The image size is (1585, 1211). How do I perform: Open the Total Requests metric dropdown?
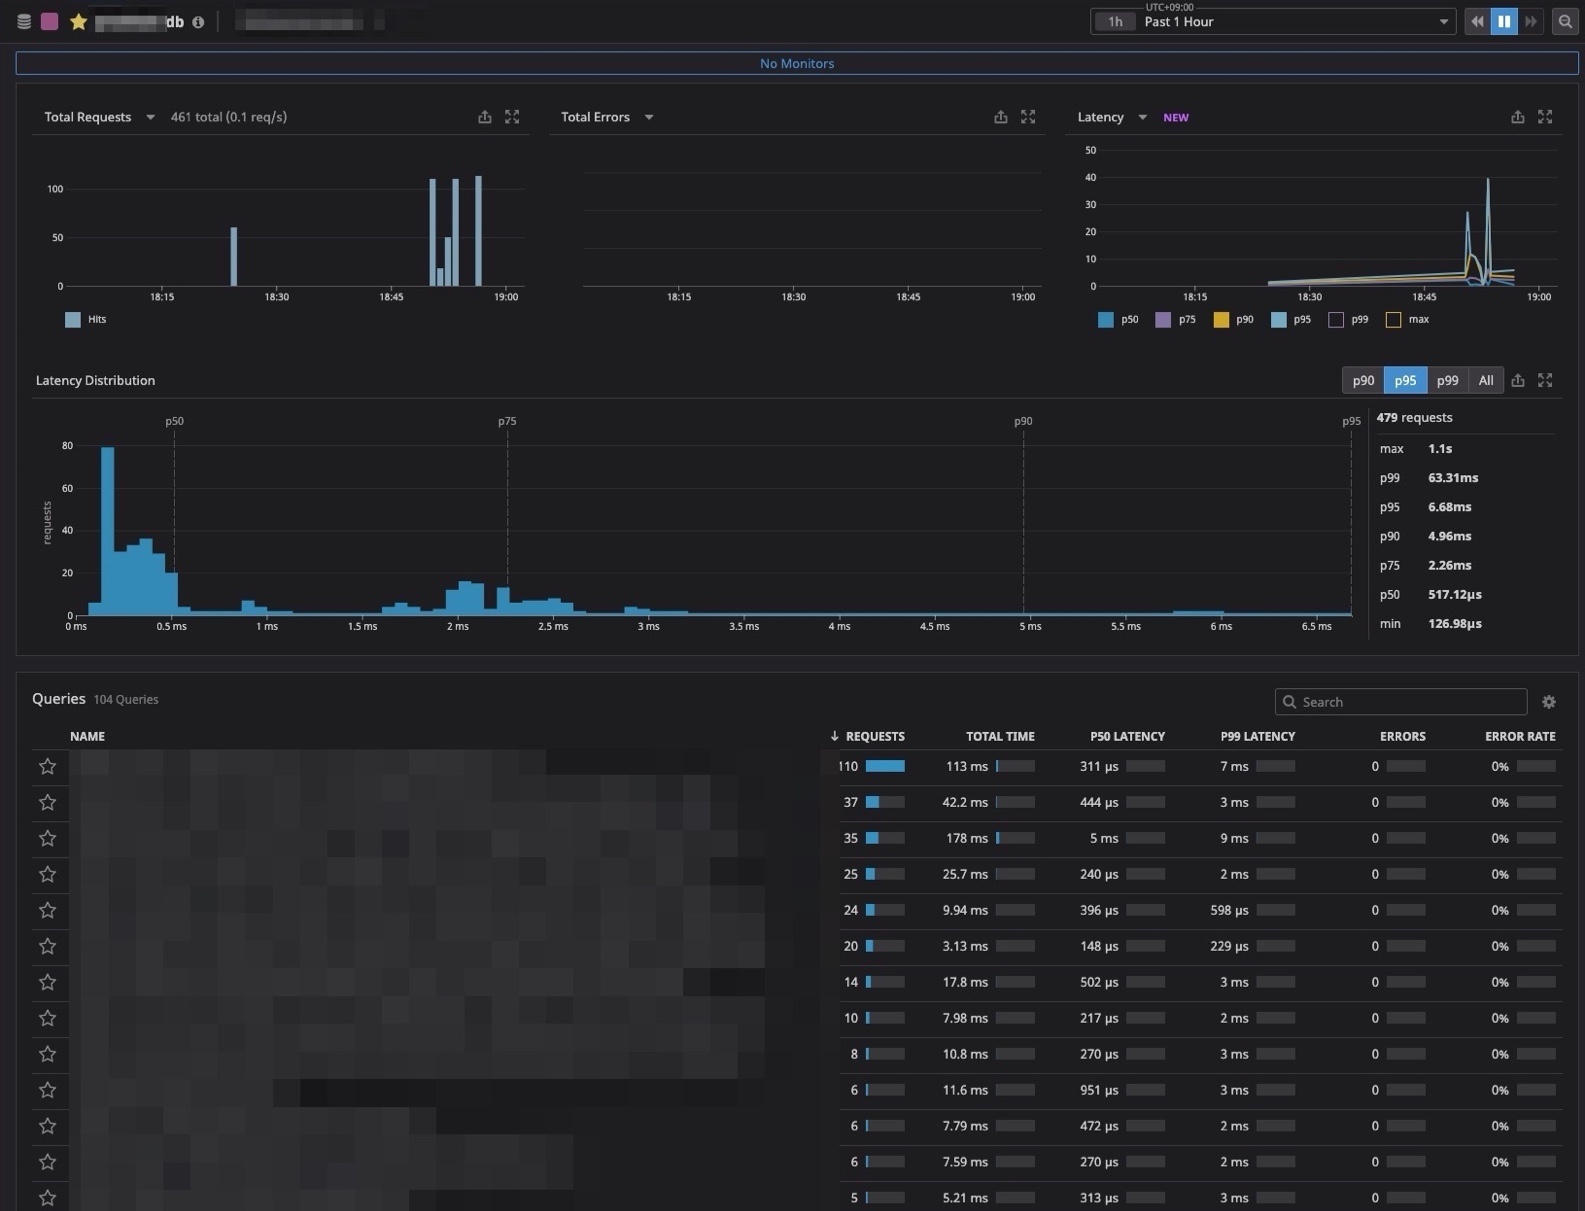coord(150,117)
